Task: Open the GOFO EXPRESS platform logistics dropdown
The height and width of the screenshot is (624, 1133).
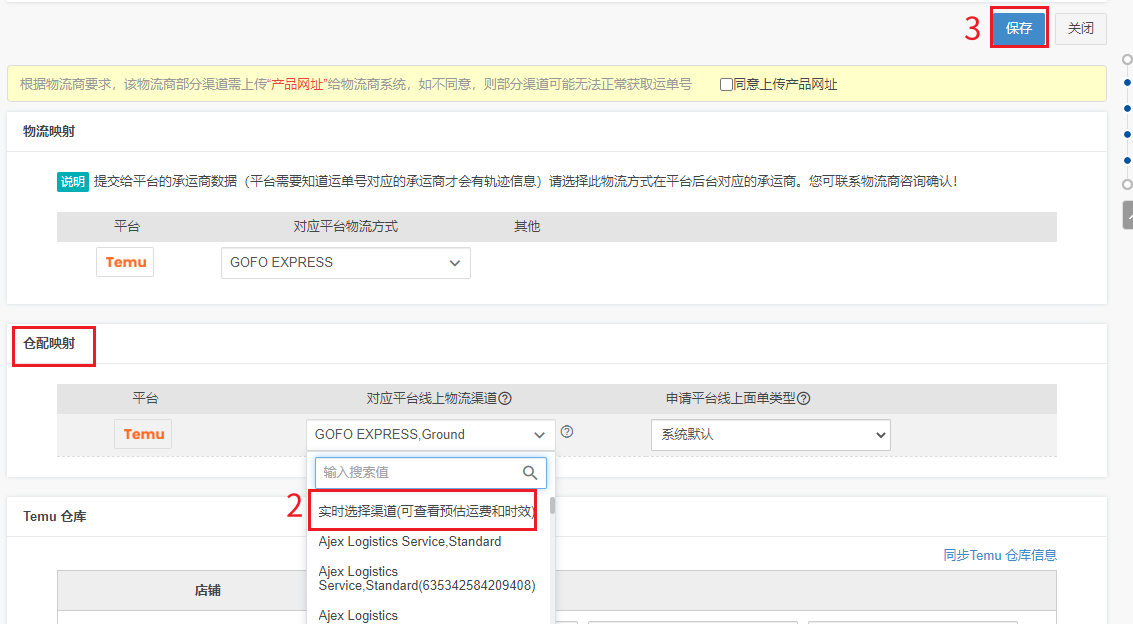Action: (x=345, y=263)
